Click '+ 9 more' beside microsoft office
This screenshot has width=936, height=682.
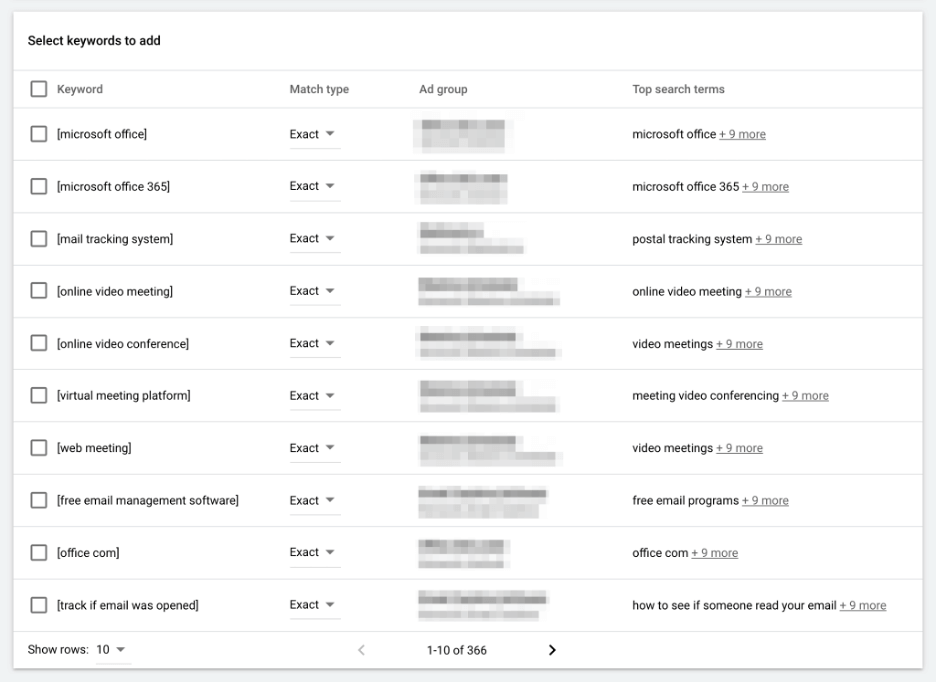(x=742, y=134)
